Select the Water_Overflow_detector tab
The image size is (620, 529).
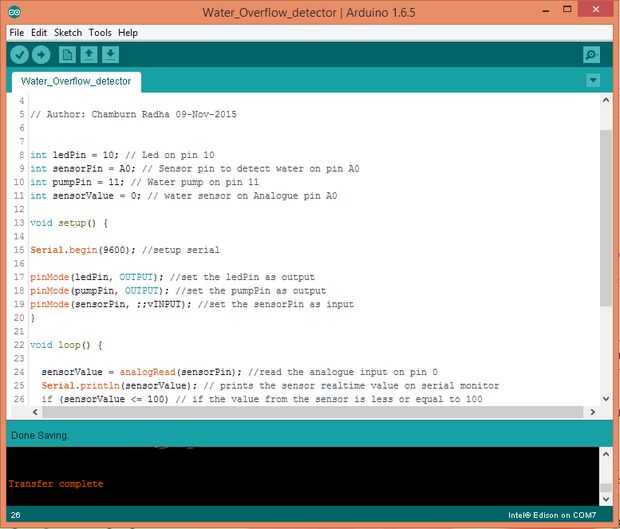pos(76,81)
